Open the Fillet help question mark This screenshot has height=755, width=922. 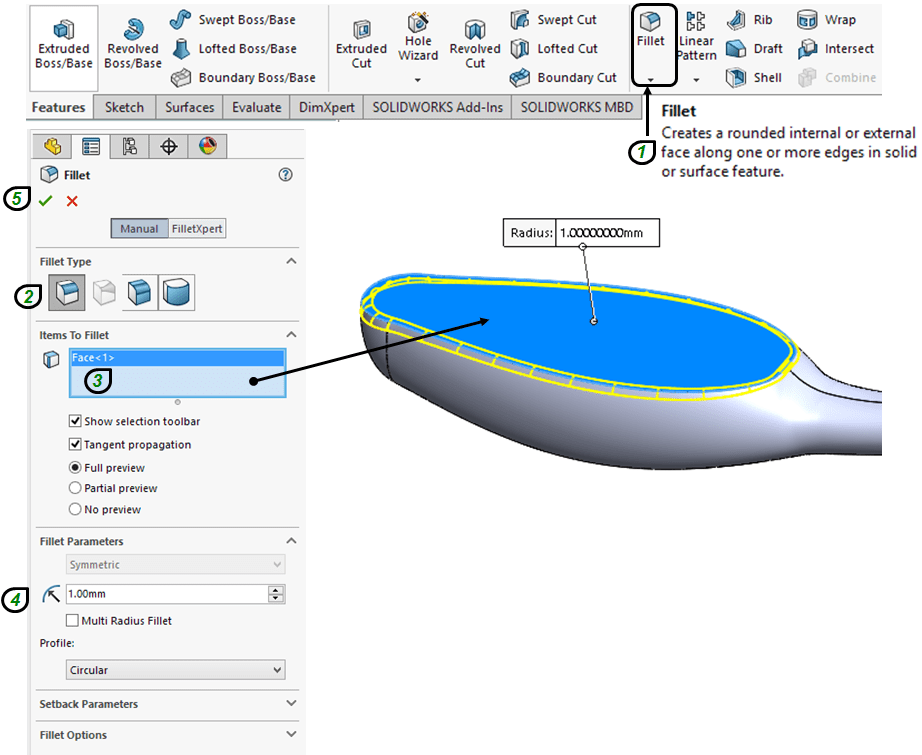click(285, 175)
